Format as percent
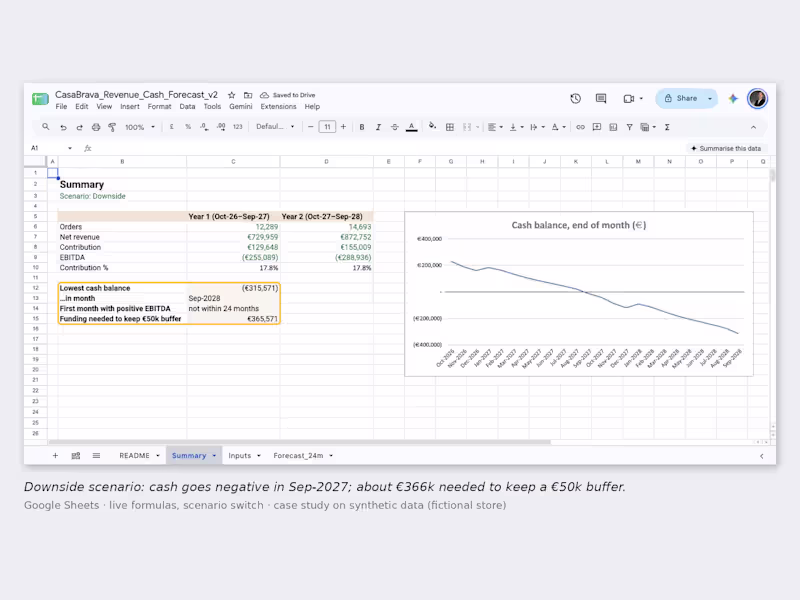This screenshot has height=600, width=800. [x=188, y=127]
